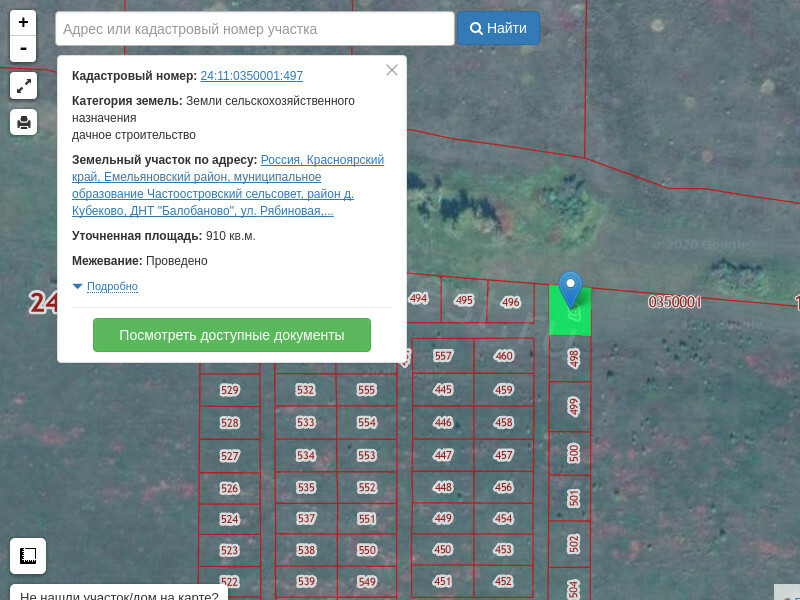Viewport: 800px width, 600px height.
Task: Print the map
Action: click(x=23, y=122)
